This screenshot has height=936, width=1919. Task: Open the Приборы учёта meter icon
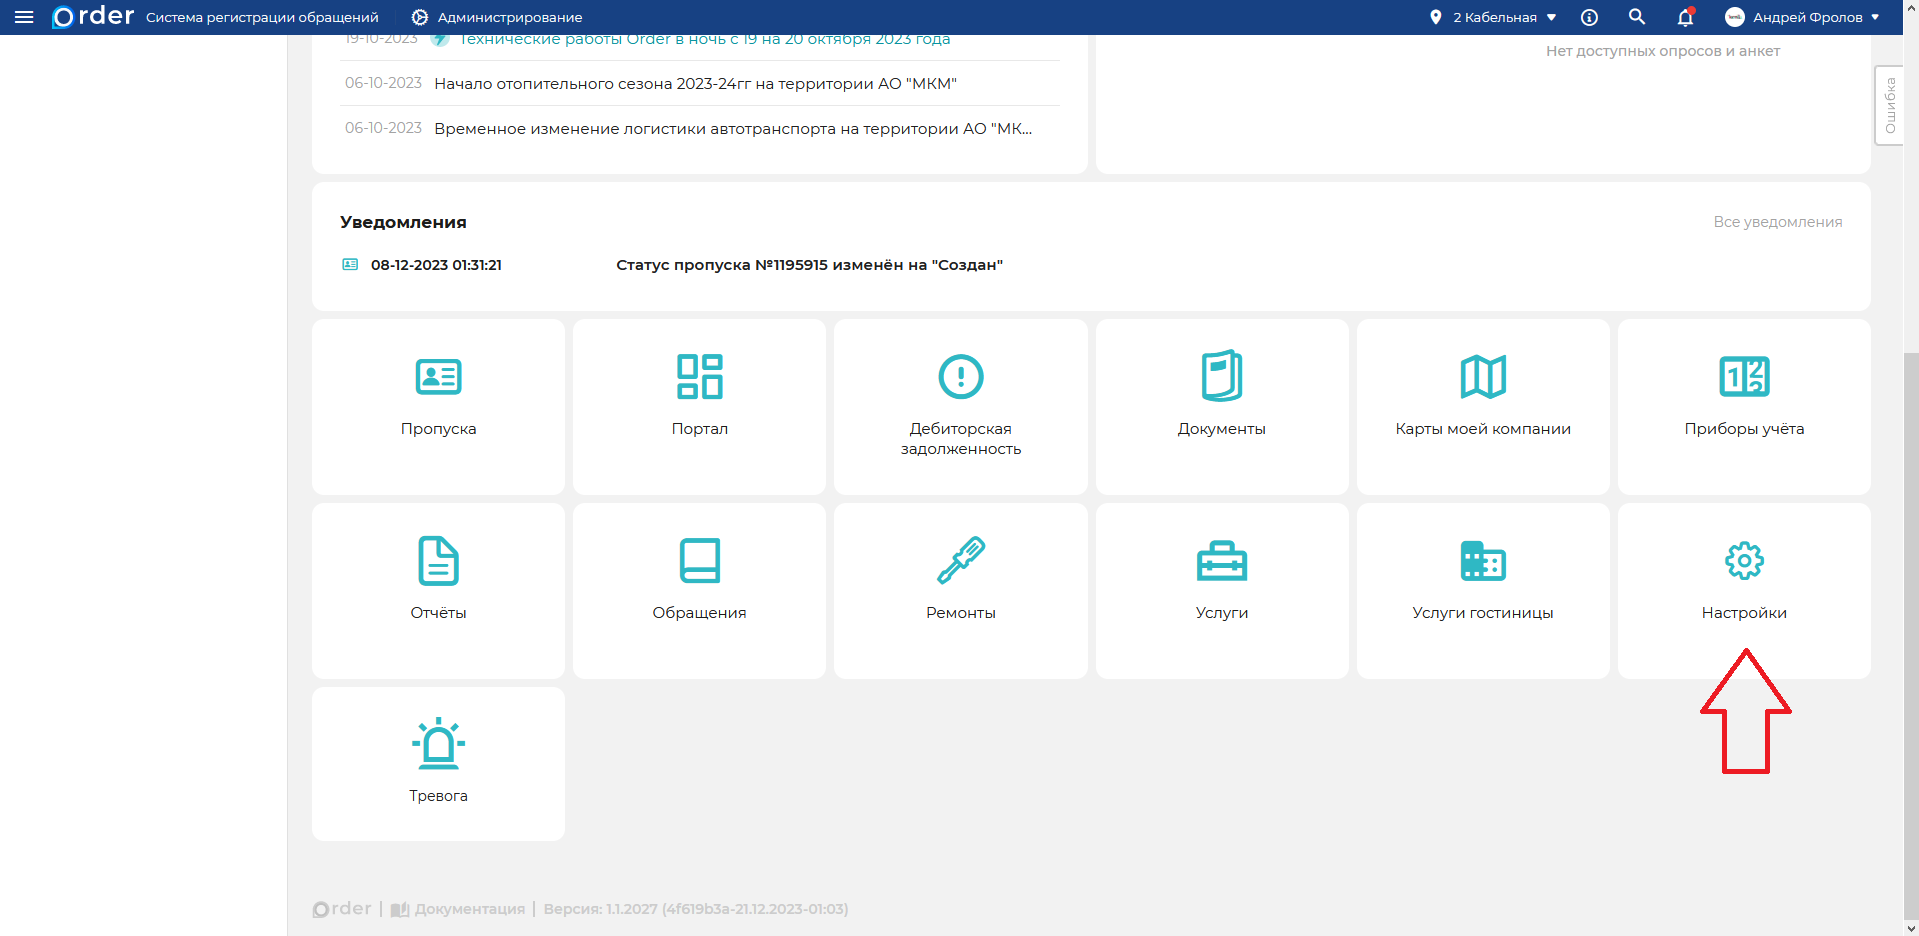(x=1743, y=377)
